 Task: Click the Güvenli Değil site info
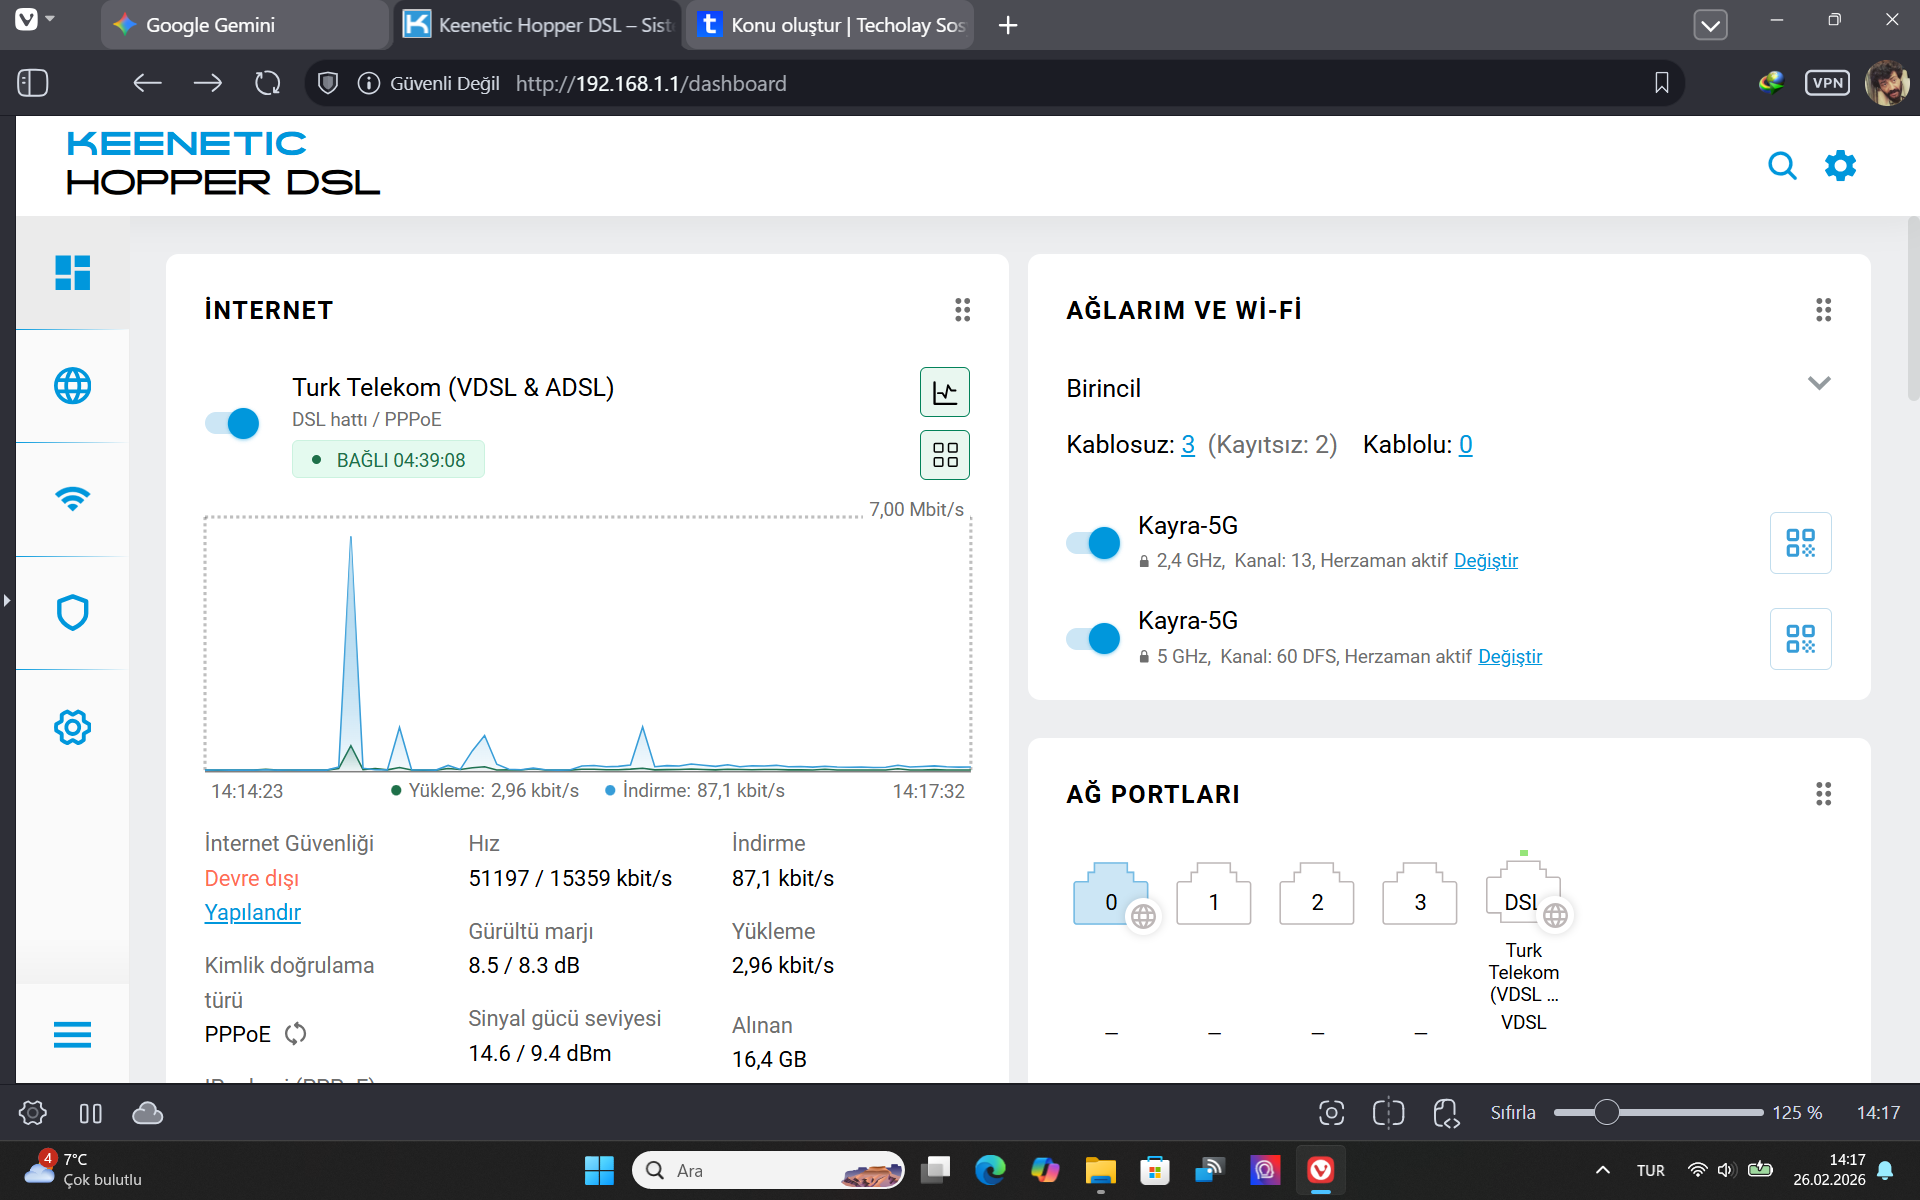coord(429,83)
